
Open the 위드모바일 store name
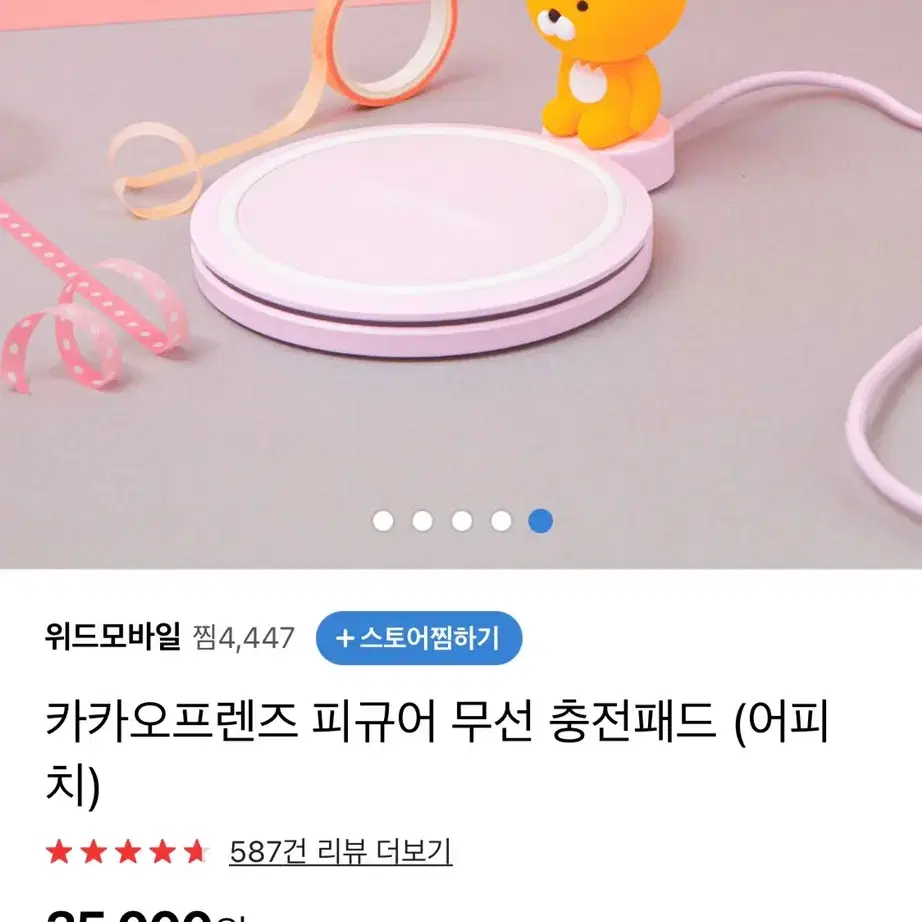[113, 637]
